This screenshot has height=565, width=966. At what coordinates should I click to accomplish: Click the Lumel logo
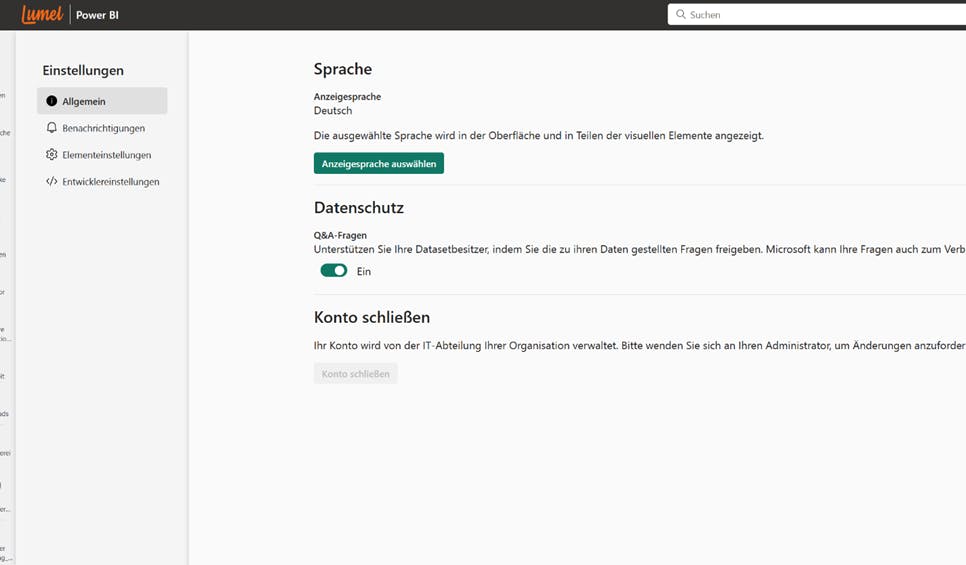42,14
